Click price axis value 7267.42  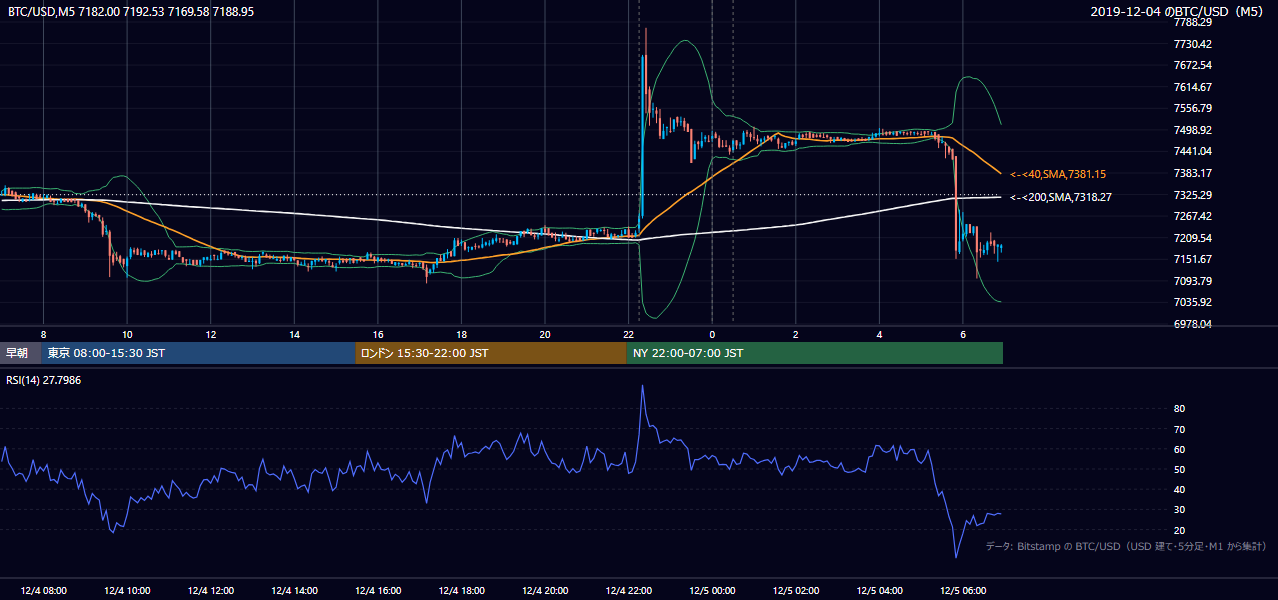click(1193, 216)
